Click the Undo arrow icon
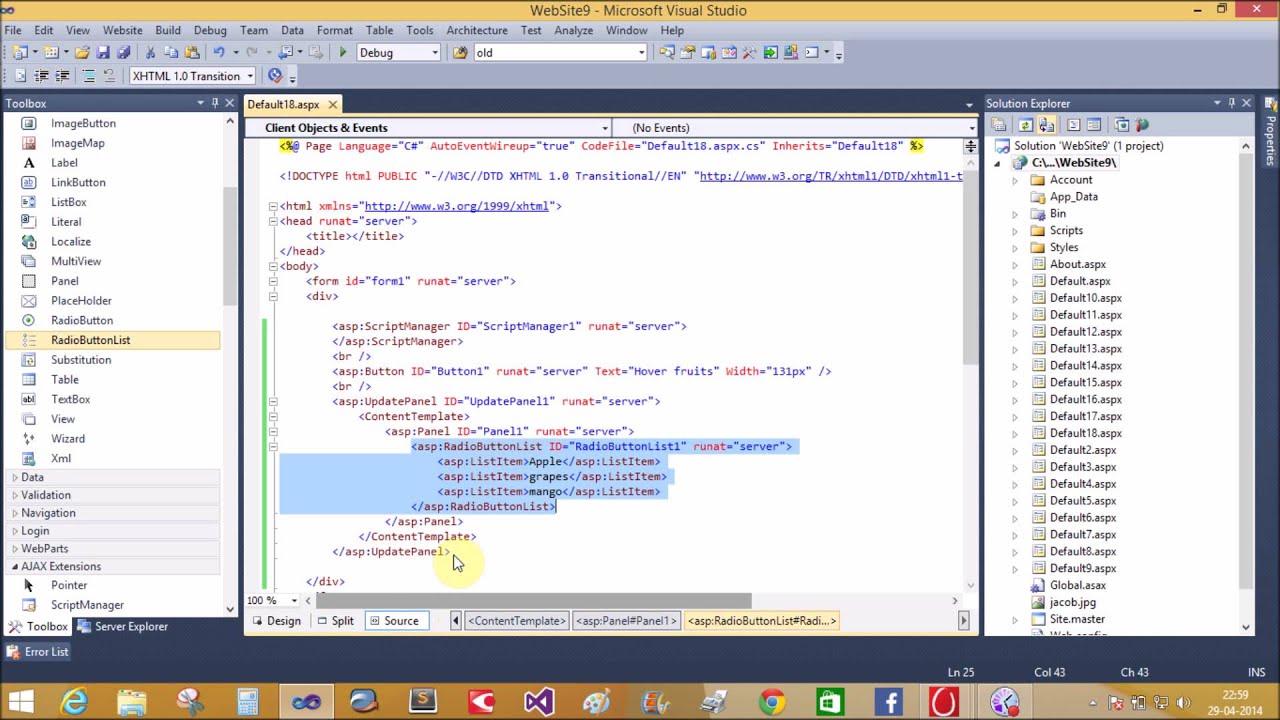The height and width of the screenshot is (720, 1280). tap(218, 52)
